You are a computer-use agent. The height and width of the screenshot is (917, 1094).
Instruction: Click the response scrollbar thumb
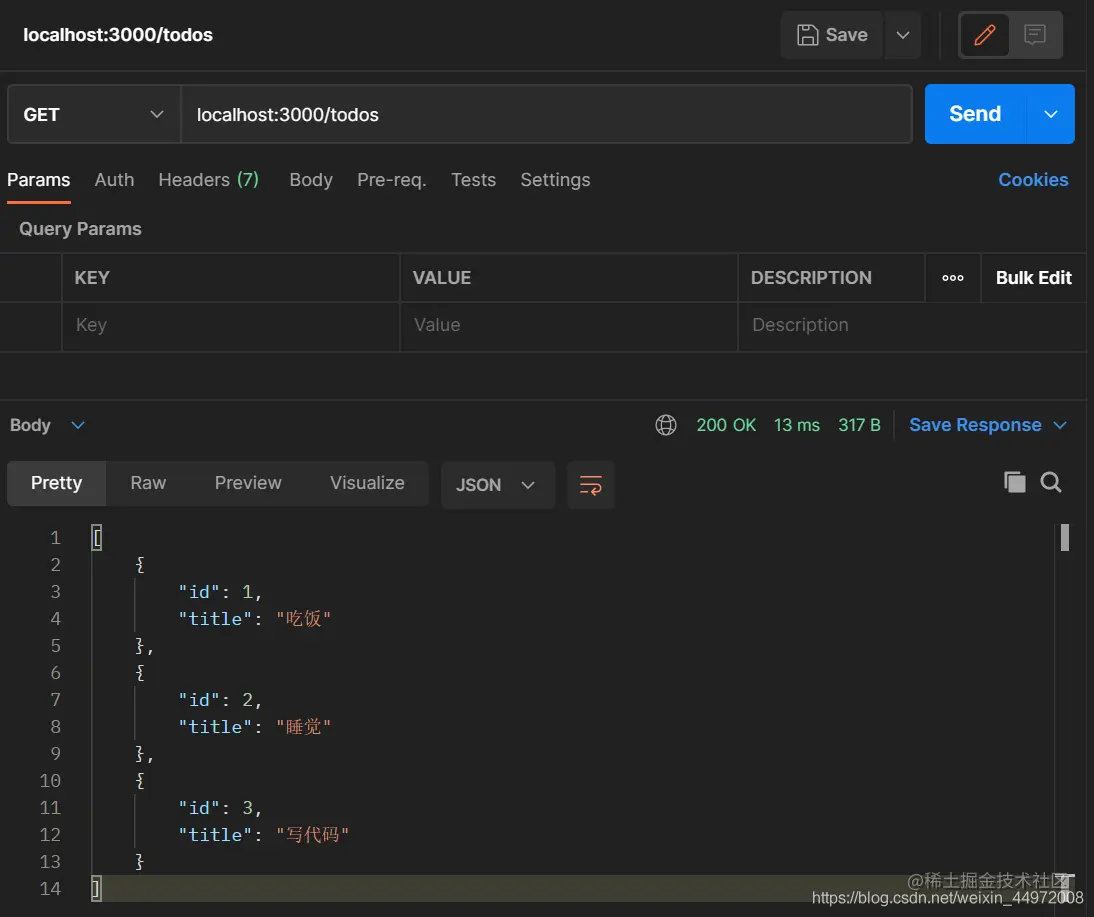tap(1065, 537)
